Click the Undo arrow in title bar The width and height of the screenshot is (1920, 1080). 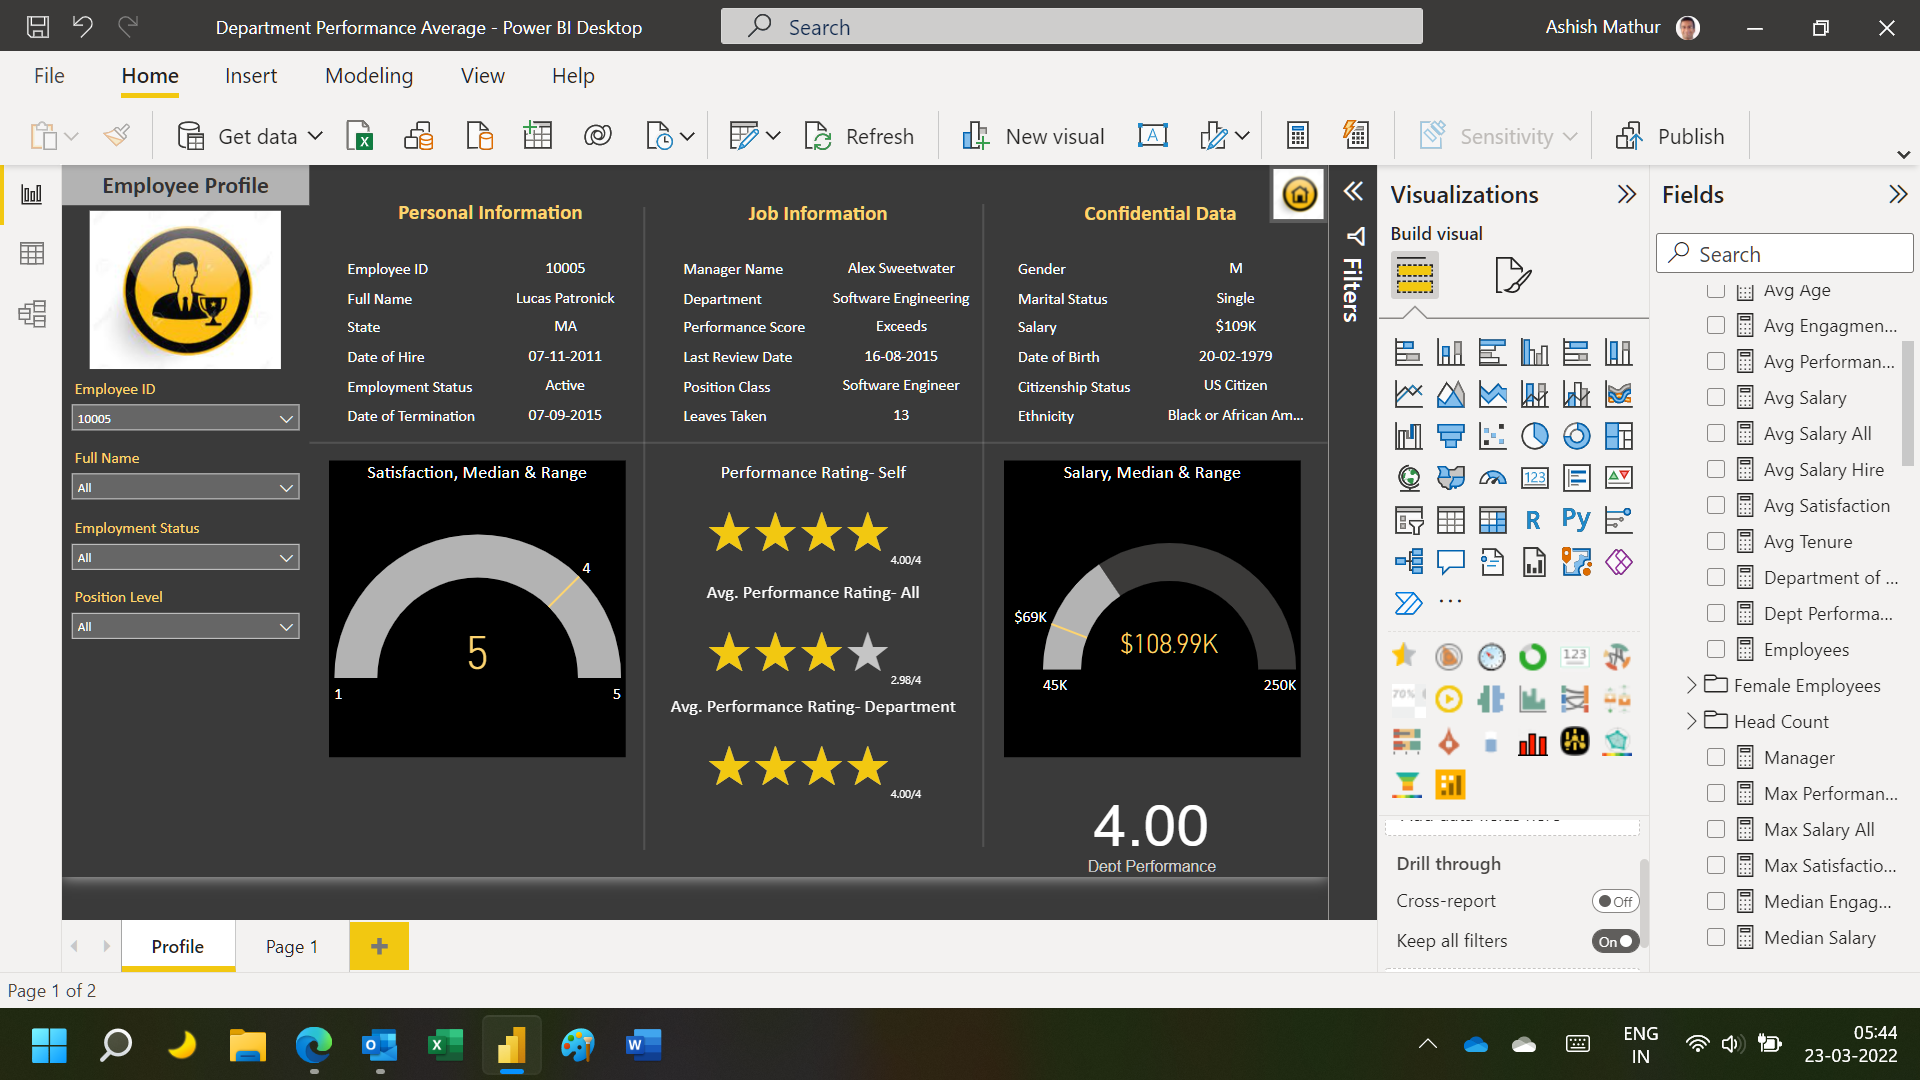[83, 27]
